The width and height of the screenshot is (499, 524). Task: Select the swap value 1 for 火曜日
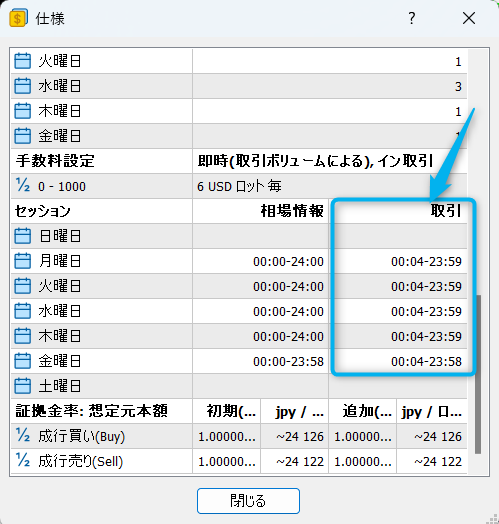click(x=458, y=61)
